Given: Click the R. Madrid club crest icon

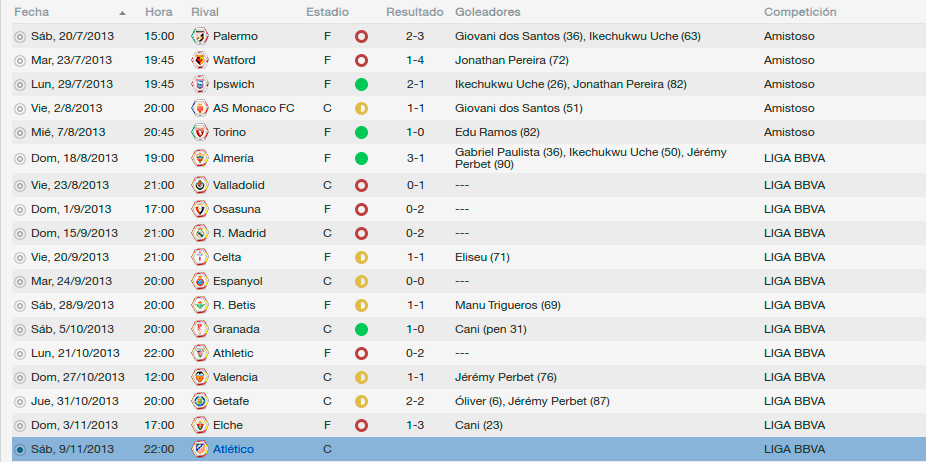Looking at the screenshot, I should [x=200, y=233].
